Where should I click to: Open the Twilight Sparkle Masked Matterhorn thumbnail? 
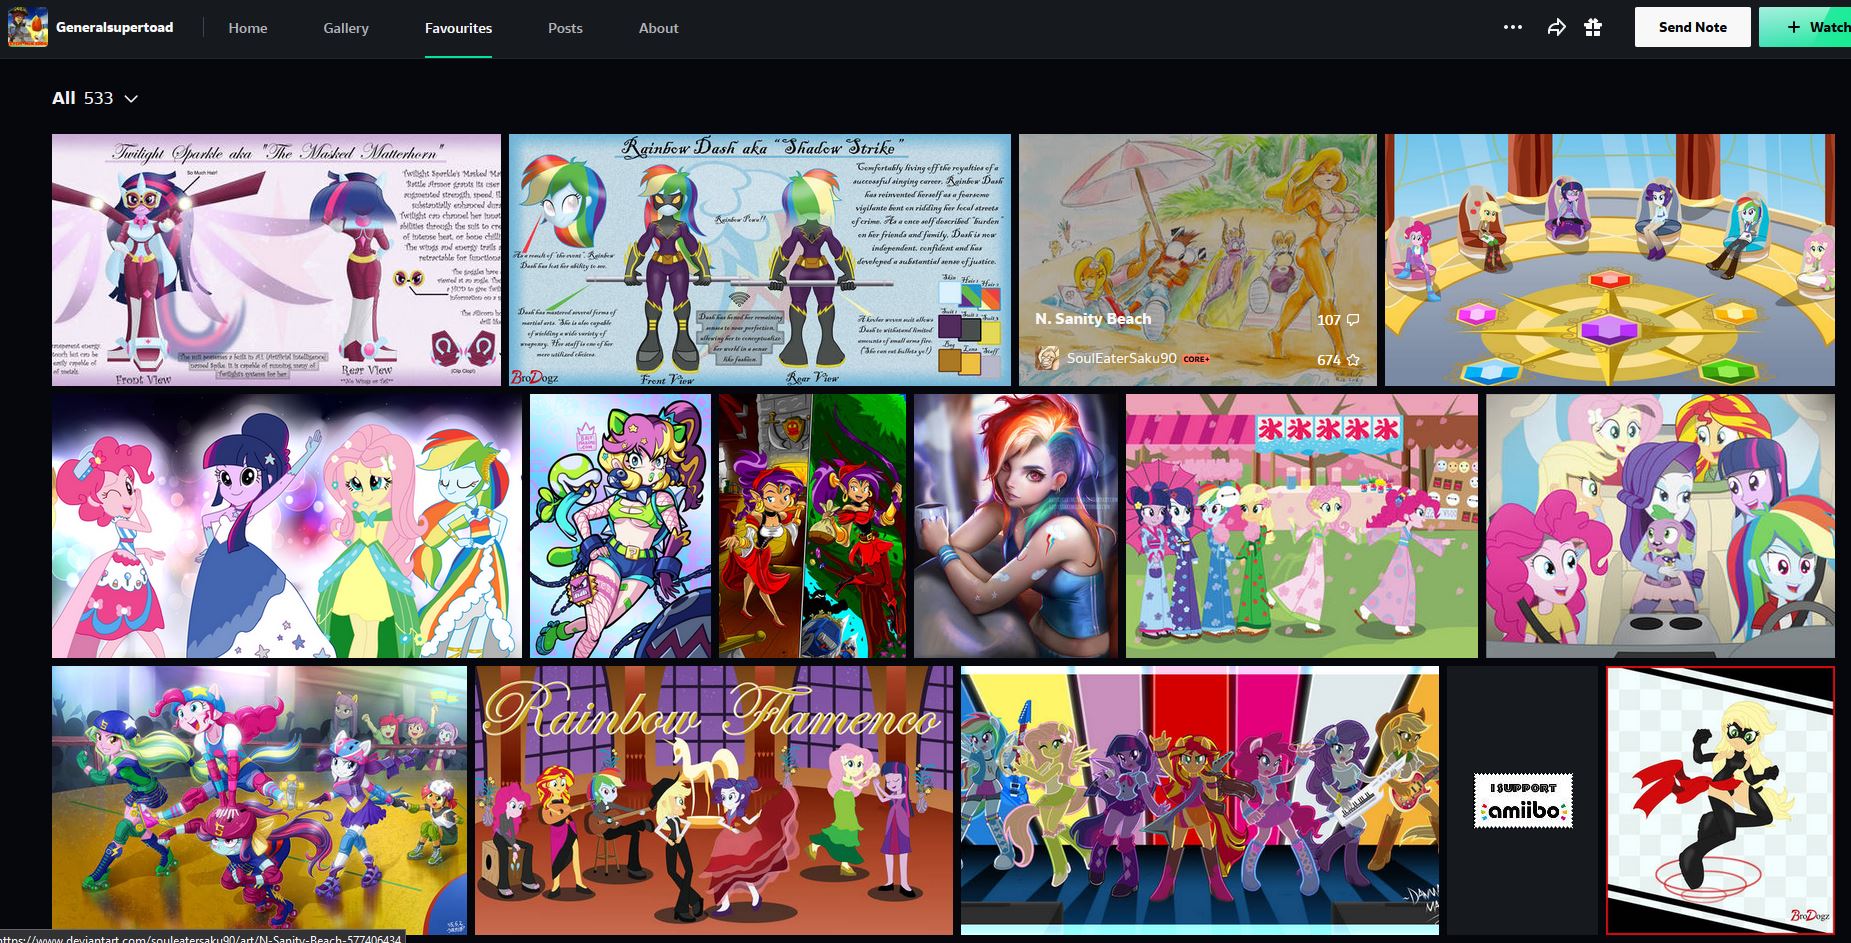pos(276,260)
